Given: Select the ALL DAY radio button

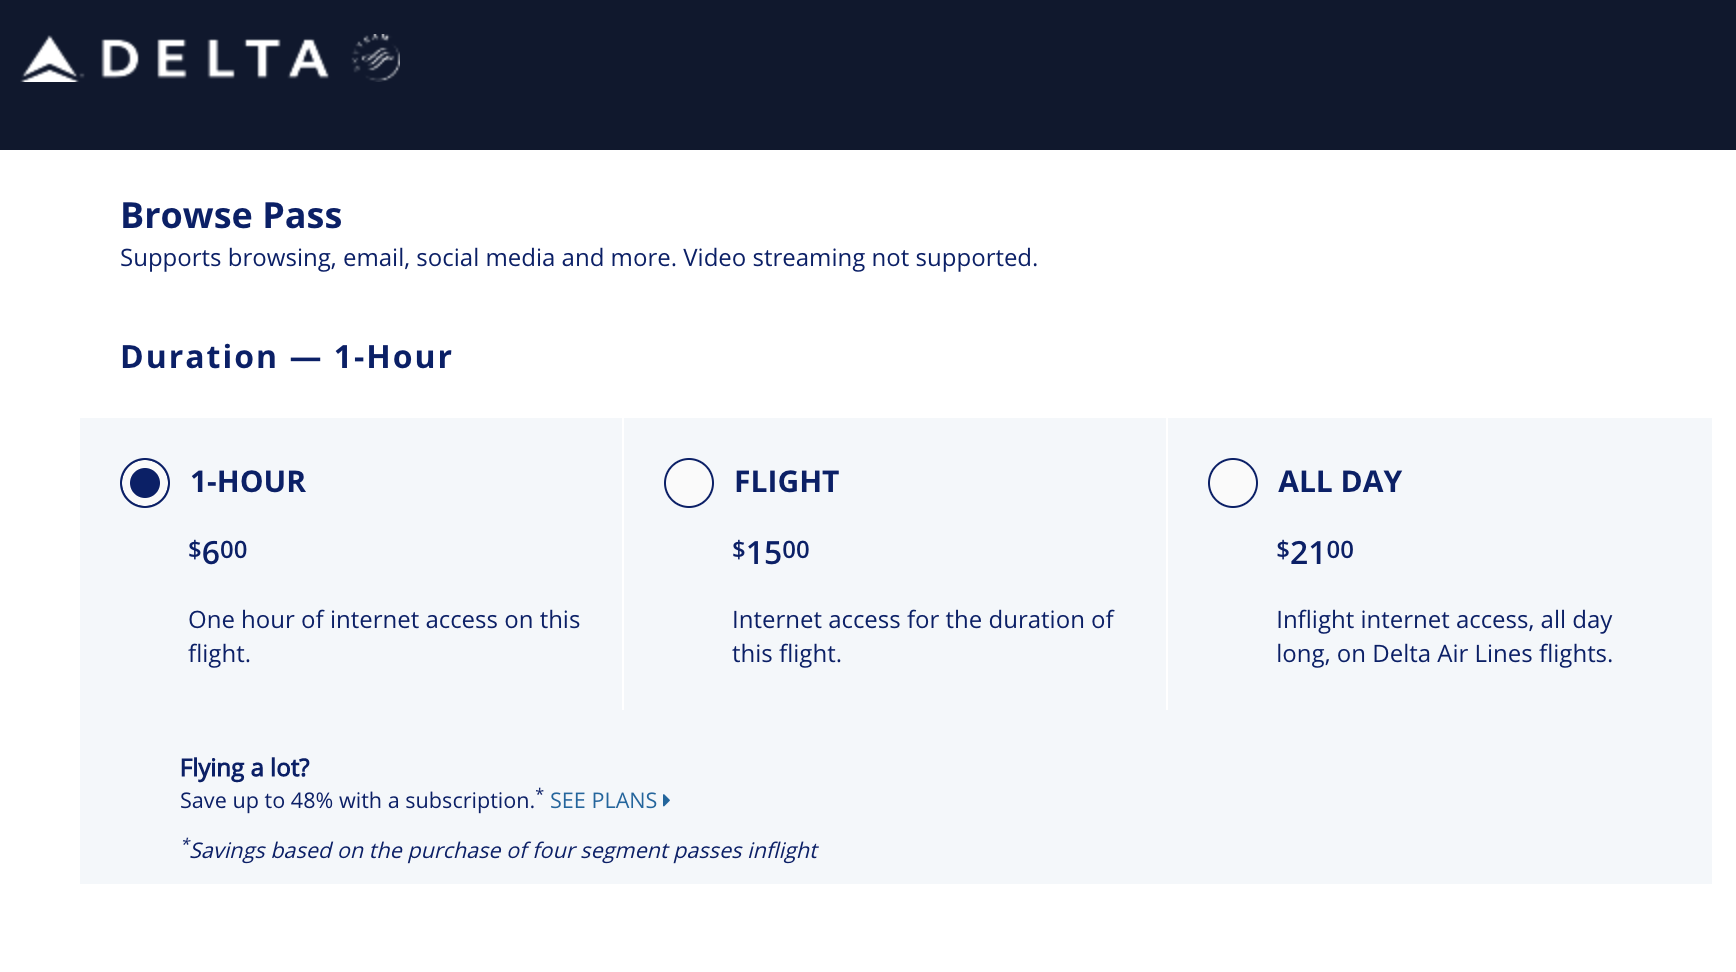Looking at the screenshot, I should 1233,483.
